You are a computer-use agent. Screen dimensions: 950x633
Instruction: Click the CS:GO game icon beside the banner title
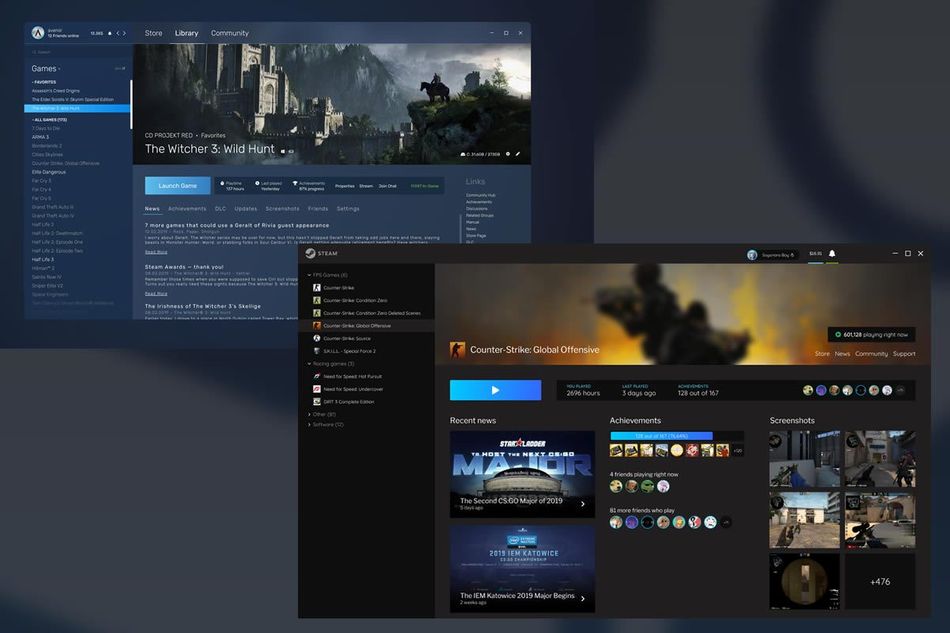click(457, 350)
